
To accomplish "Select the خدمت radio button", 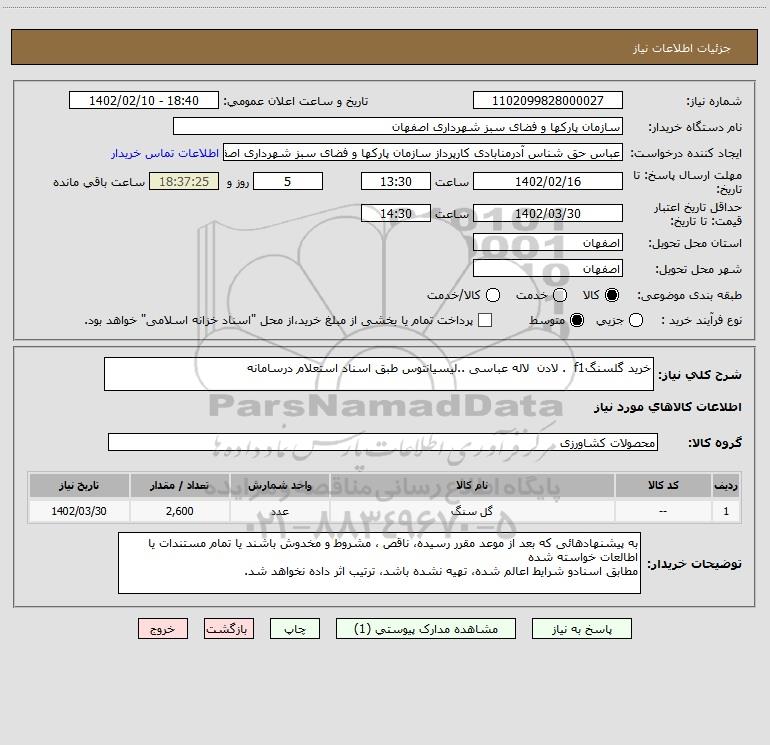I will tap(560, 295).
